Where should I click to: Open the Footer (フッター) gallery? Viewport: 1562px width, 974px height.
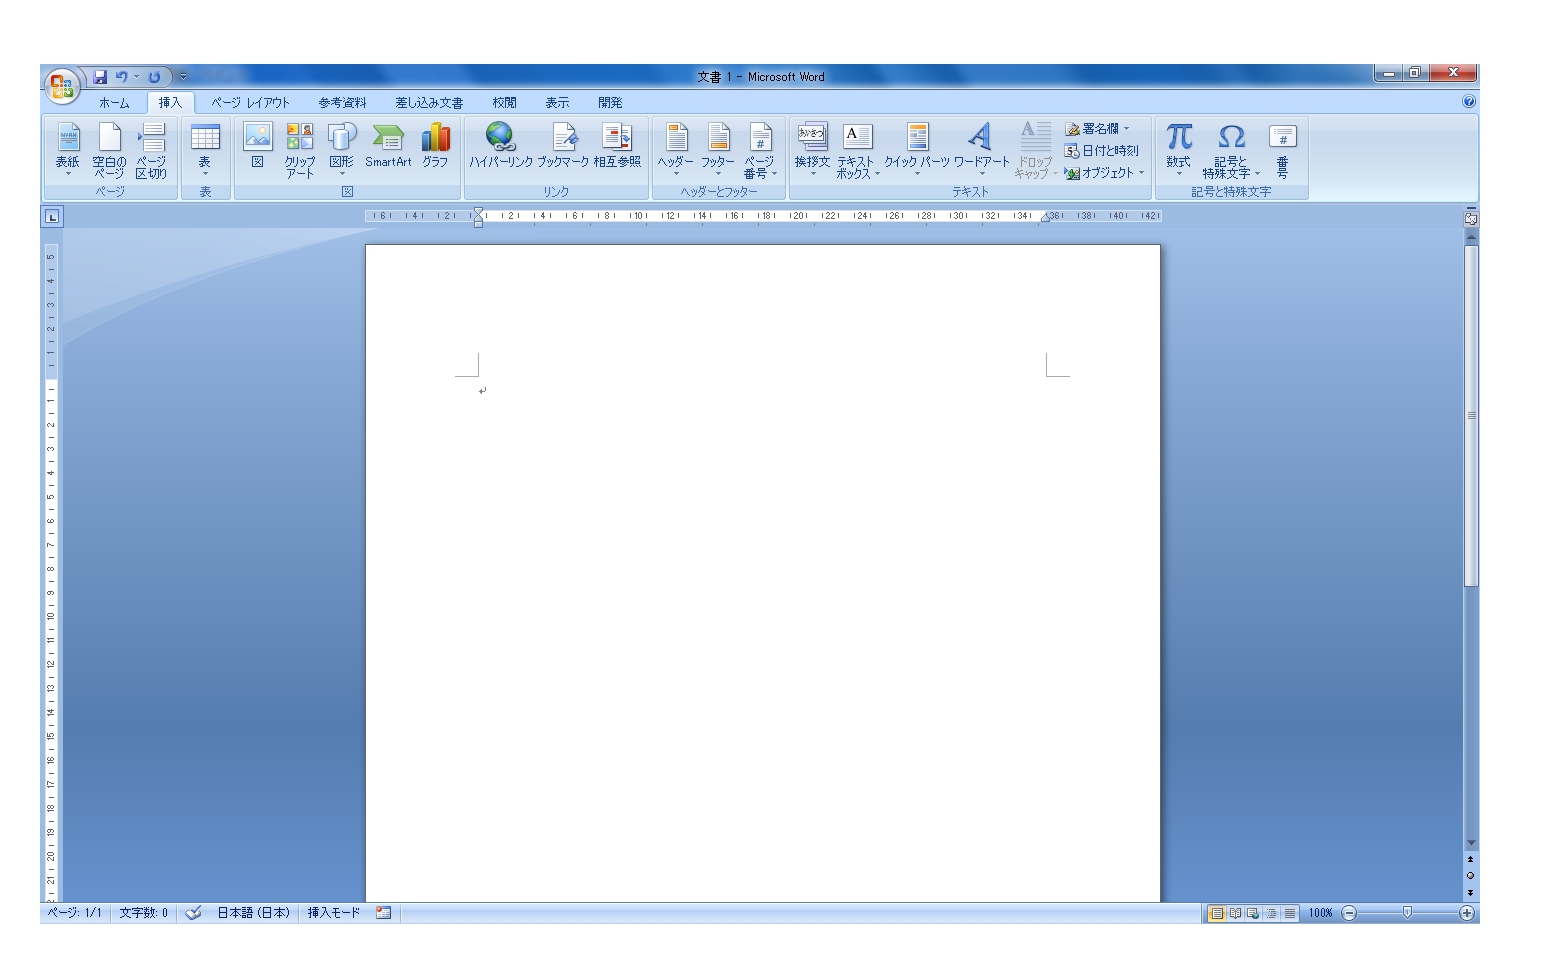click(718, 150)
